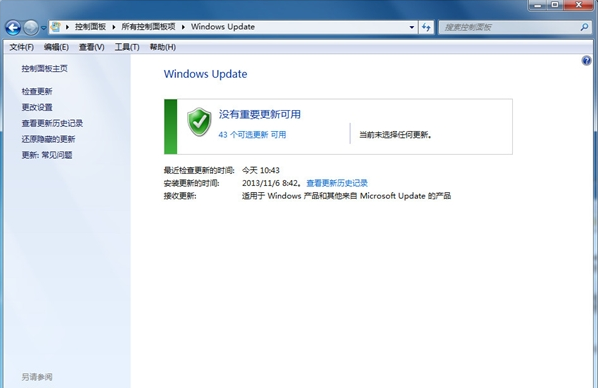This screenshot has width=599, height=388.
Task: Click the Forward navigation arrow button
Action: click(x=31, y=27)
